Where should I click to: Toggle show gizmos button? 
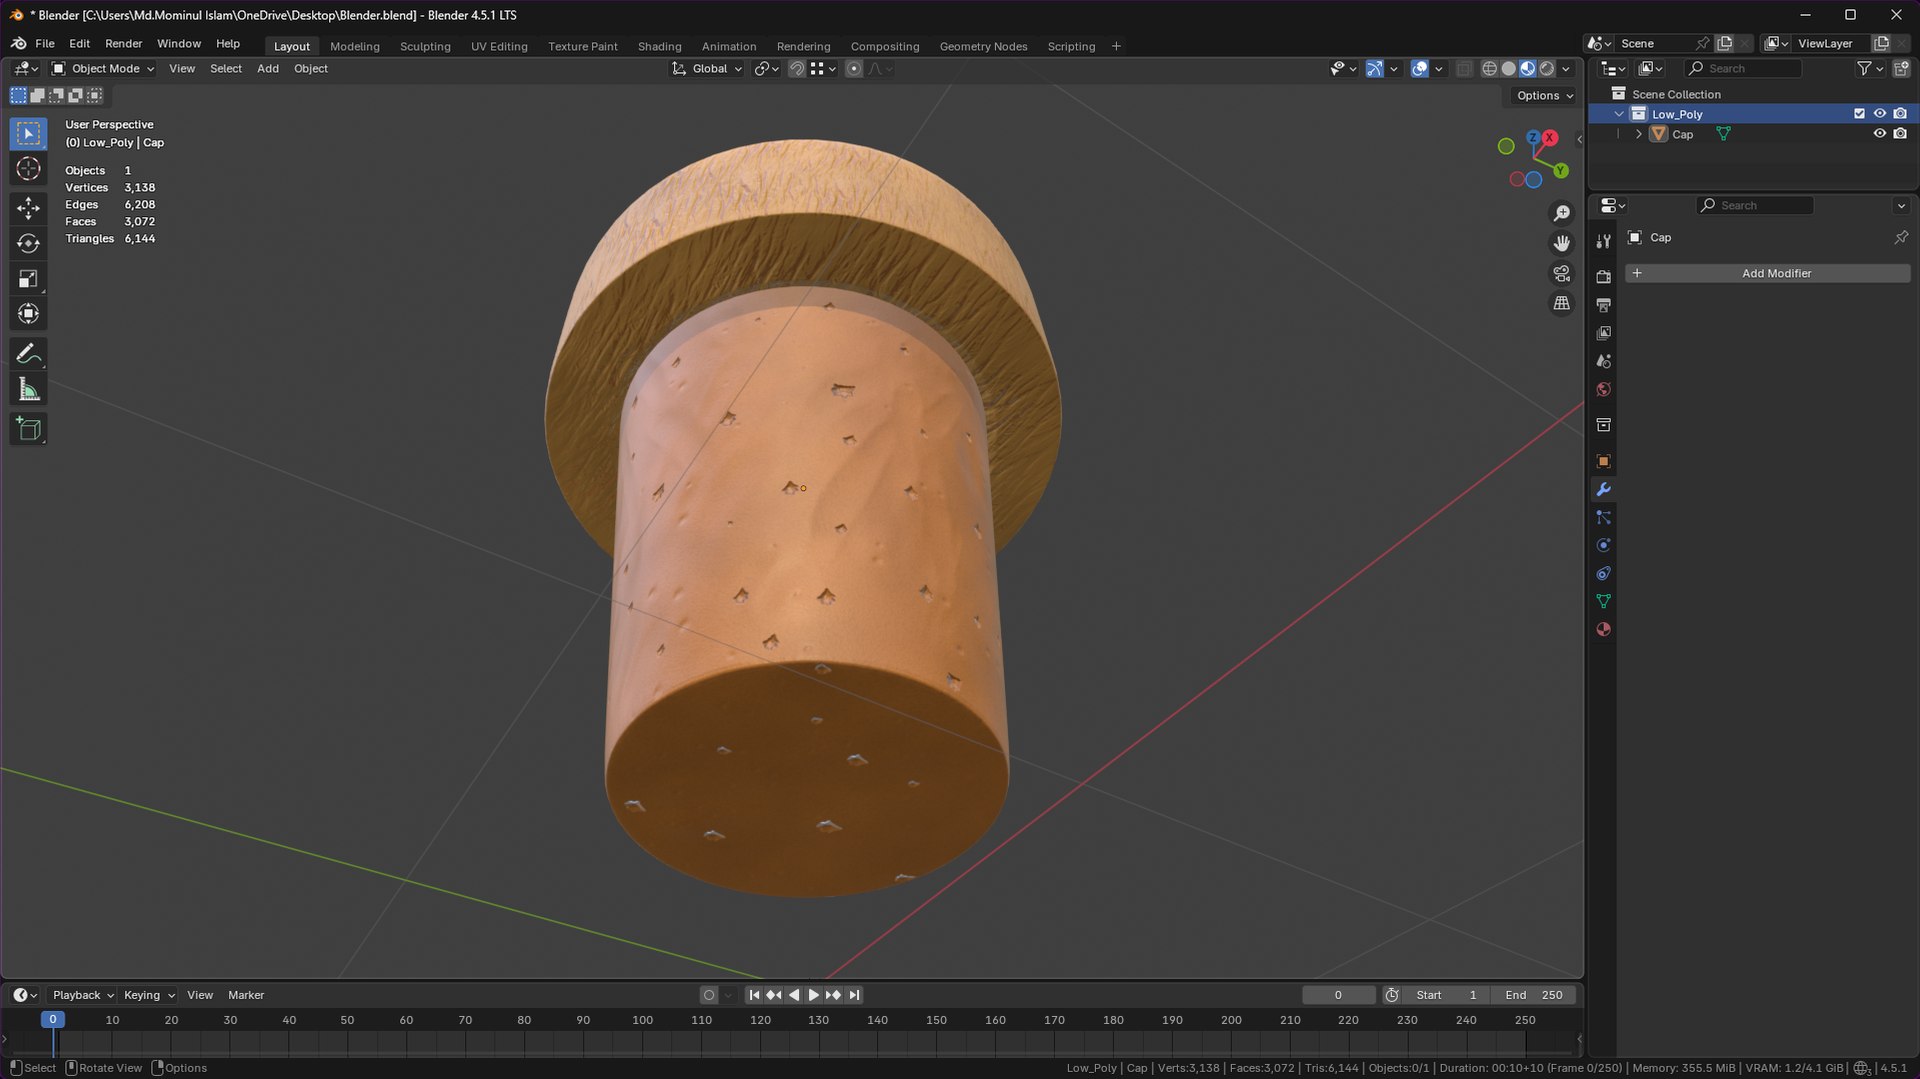[1375, 68]
